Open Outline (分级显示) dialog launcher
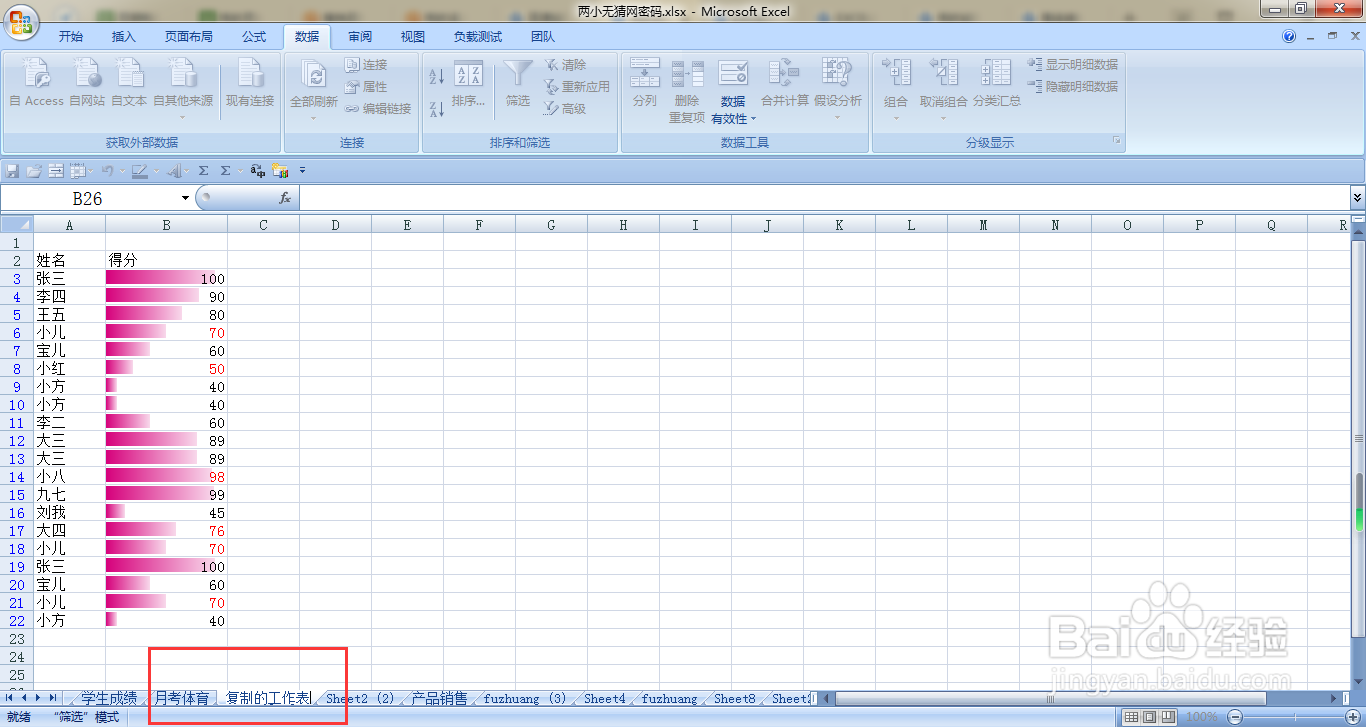The image size is (1366, 727). [x=1117, y=142]
